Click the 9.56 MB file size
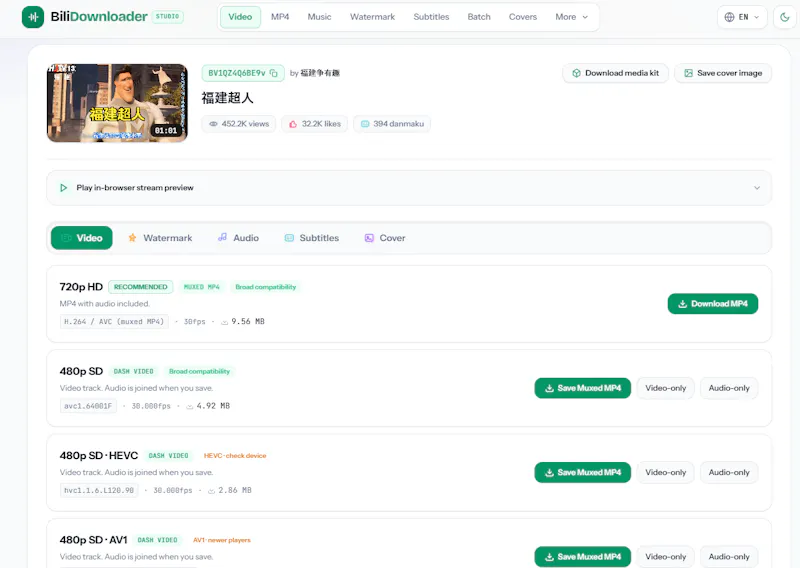Screen dimensions: 800x568 coord(248,322)
